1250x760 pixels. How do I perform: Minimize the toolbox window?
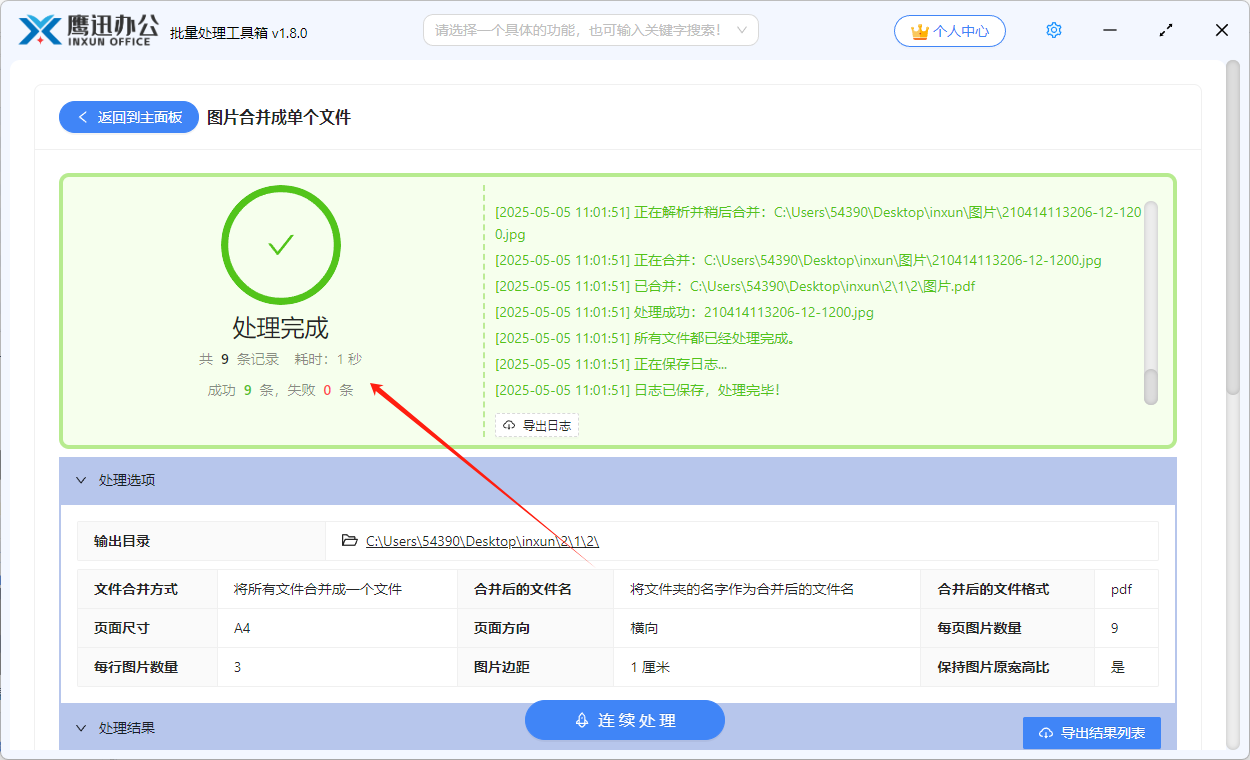click(x=1110, y=31)
